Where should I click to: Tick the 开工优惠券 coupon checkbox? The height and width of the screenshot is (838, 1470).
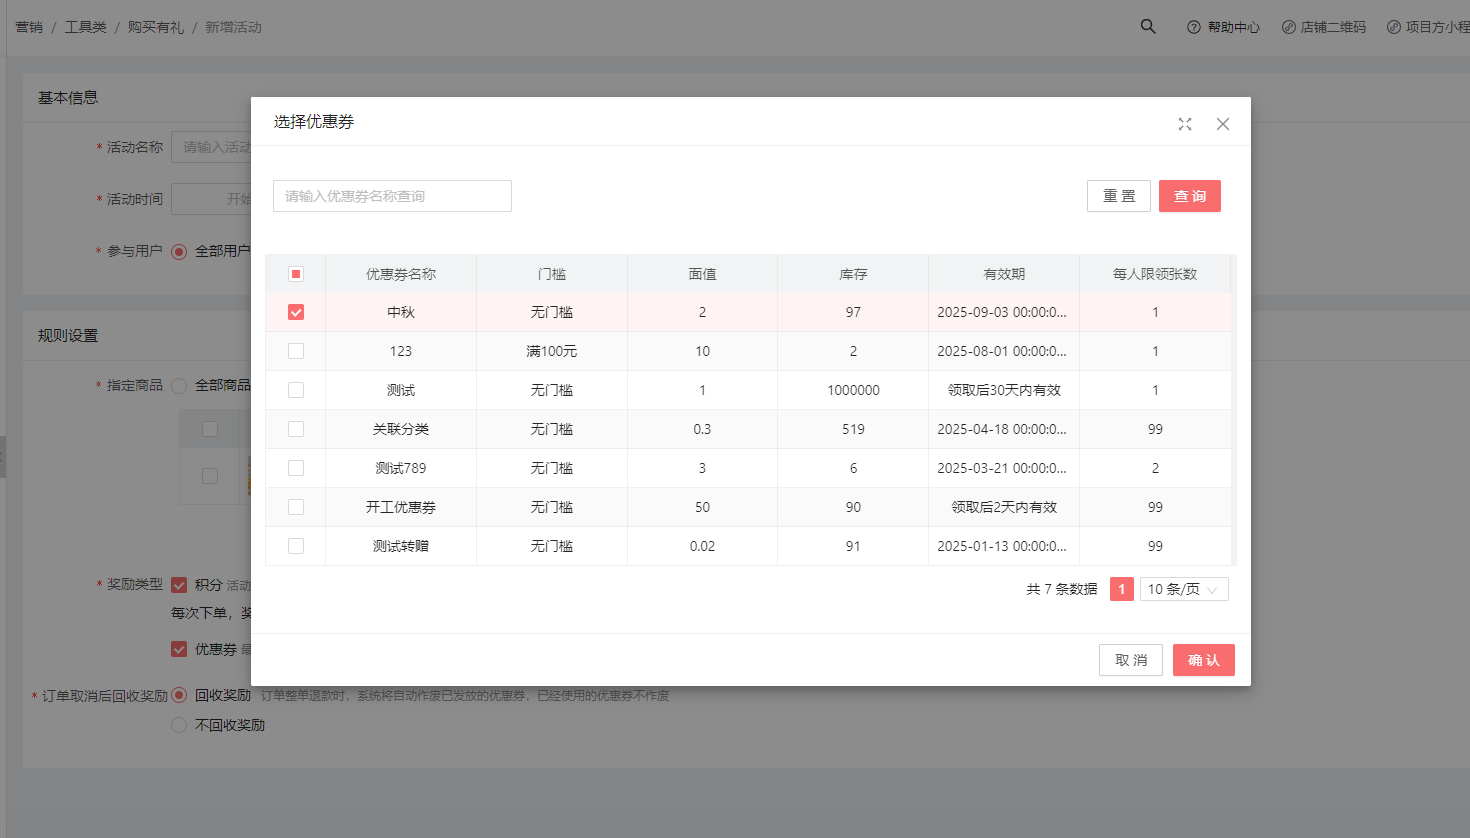tap(296, 507)
